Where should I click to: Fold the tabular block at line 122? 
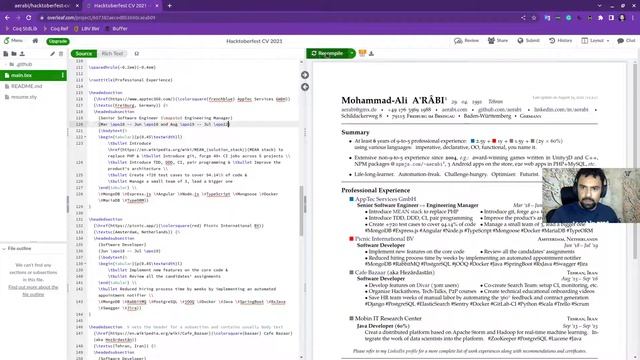[85, 137]
